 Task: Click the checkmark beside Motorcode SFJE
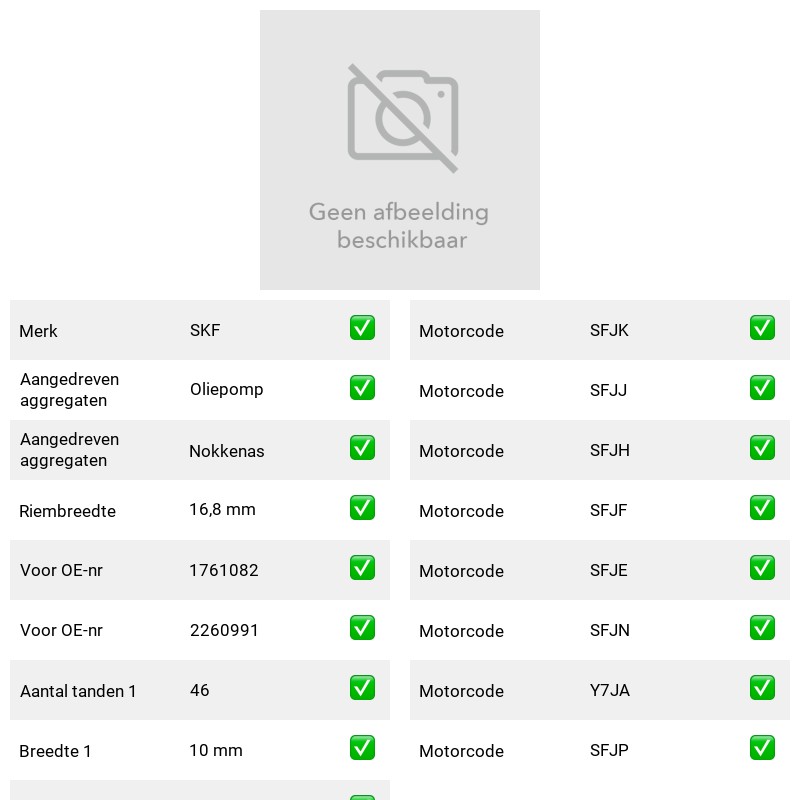tap(762, 568)
